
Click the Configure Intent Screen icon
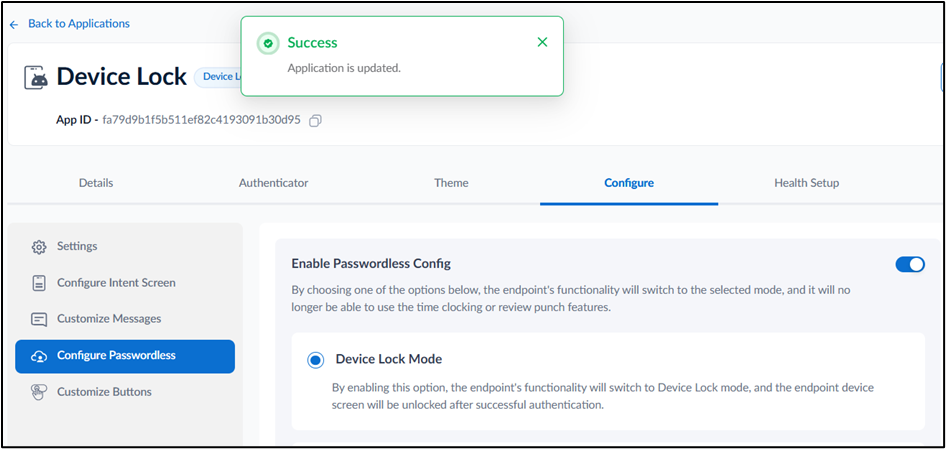coord(39,283)
